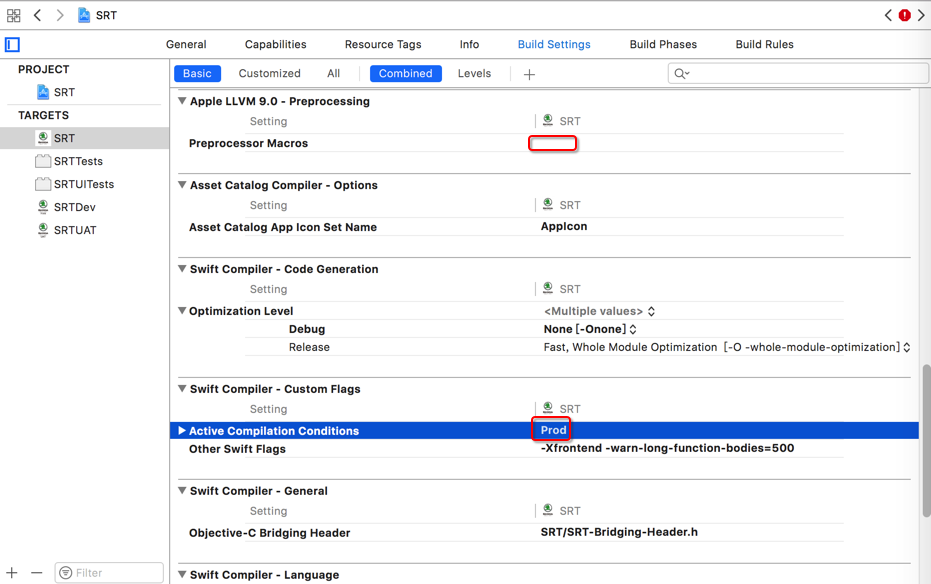This screenshot has width=931, height=584.
Task: Expand Active Compilation Conditions row
Action: pos(182,431)
